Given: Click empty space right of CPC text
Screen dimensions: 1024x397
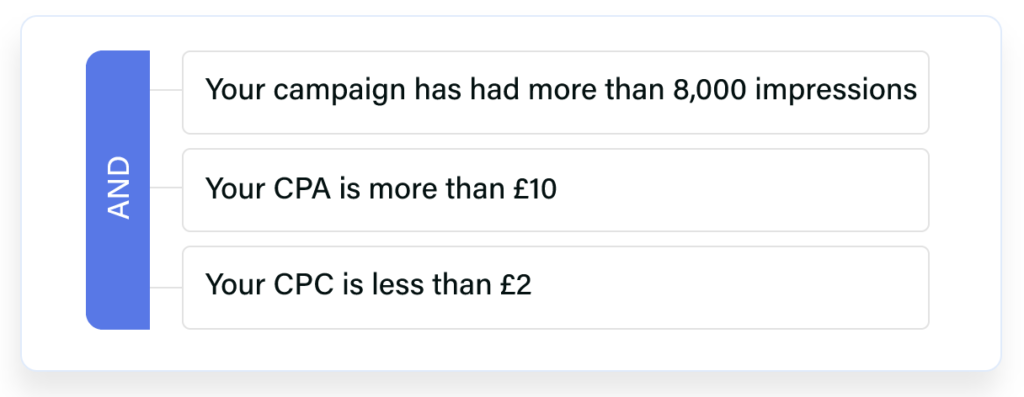Looking at the screenshot, I should pyautogui.click(x=728, y=288).
